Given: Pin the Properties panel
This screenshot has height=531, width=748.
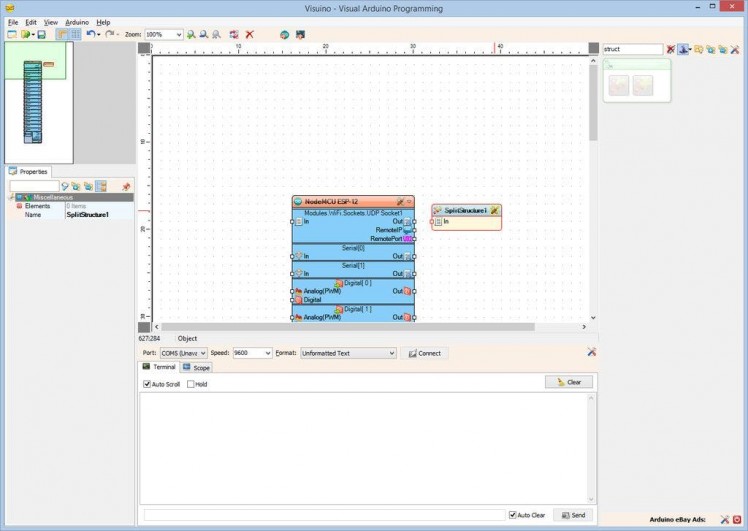Looking at the screenshot, I should click(x=126, y=186).
